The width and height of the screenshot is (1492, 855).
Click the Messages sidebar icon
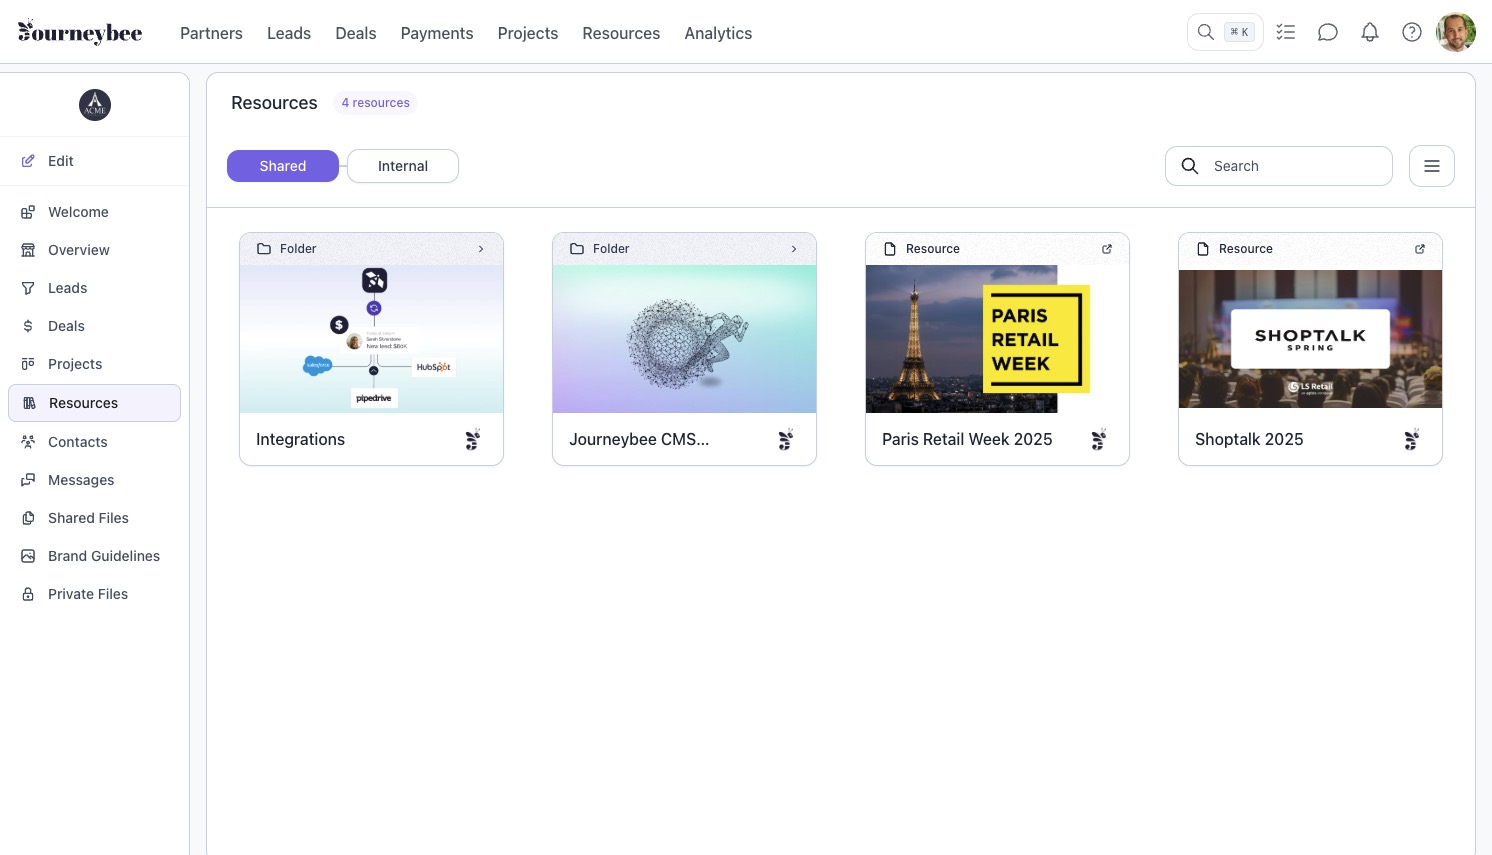pos(28,480)
